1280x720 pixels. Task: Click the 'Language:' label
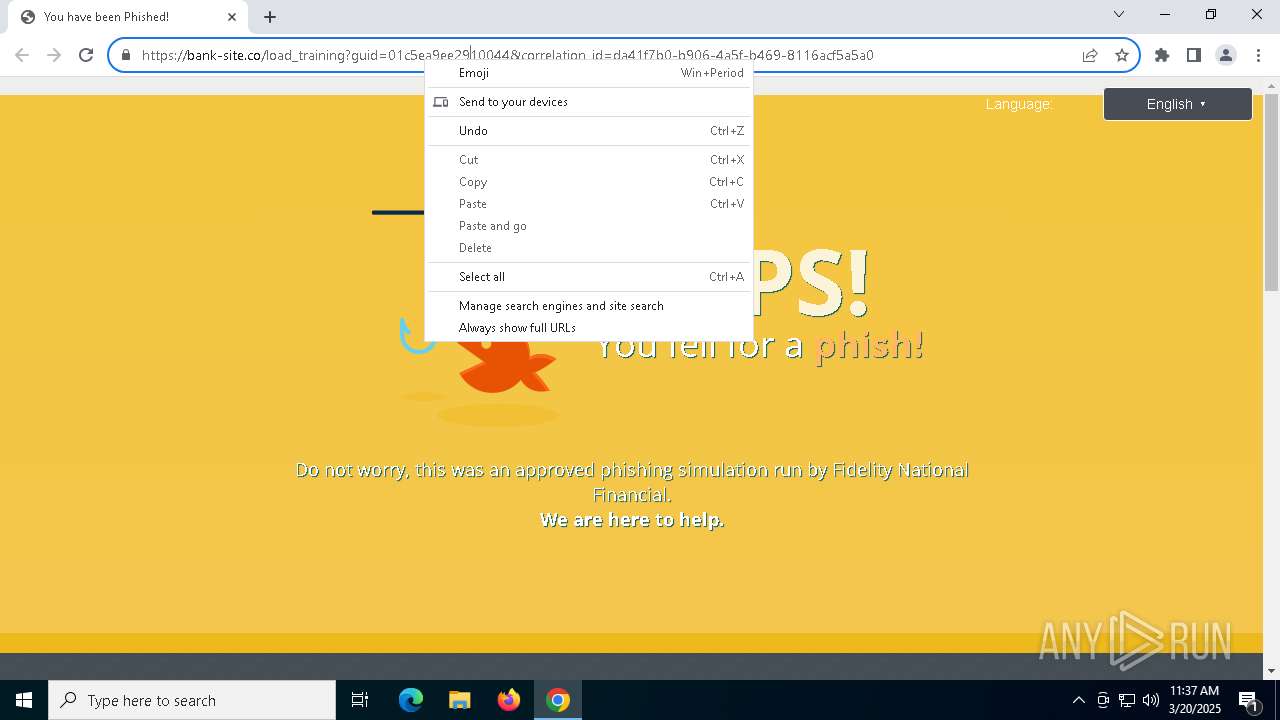coord(1019,104)
